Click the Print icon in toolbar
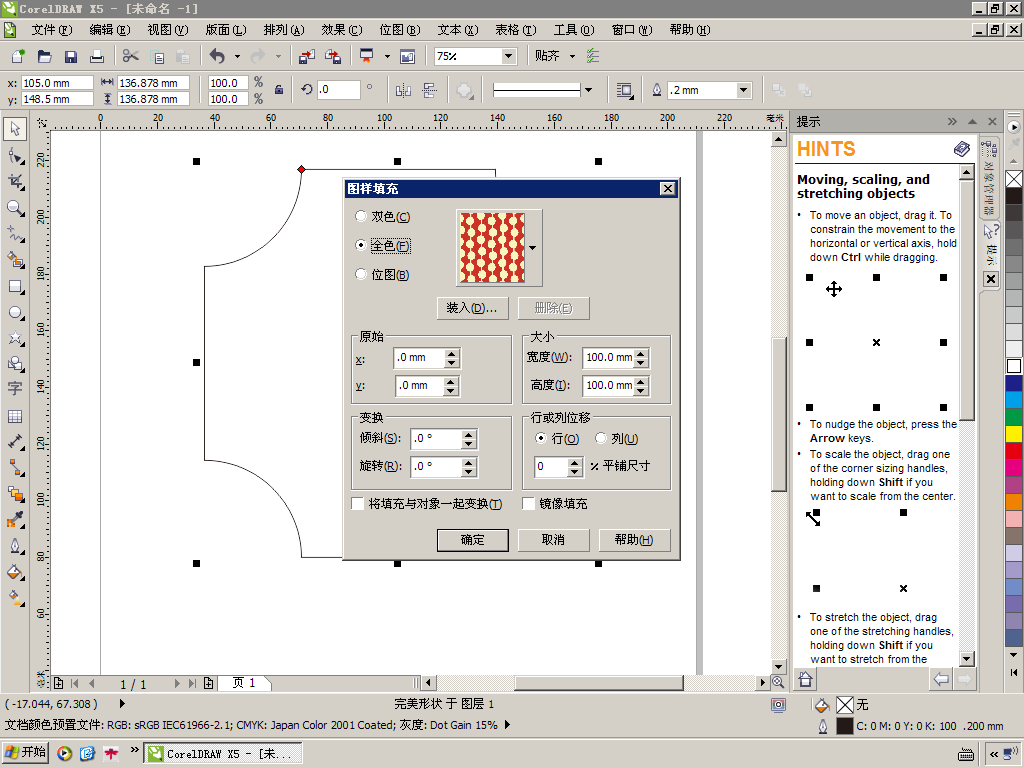Screen dimensions: 1024x768 [x=97, y=57]
